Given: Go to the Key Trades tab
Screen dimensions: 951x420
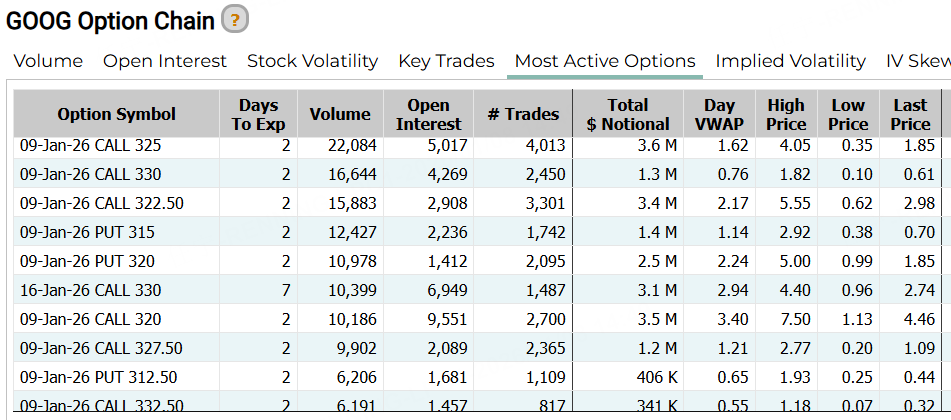Looking at the screenshot, I should (x=446, y=61).
